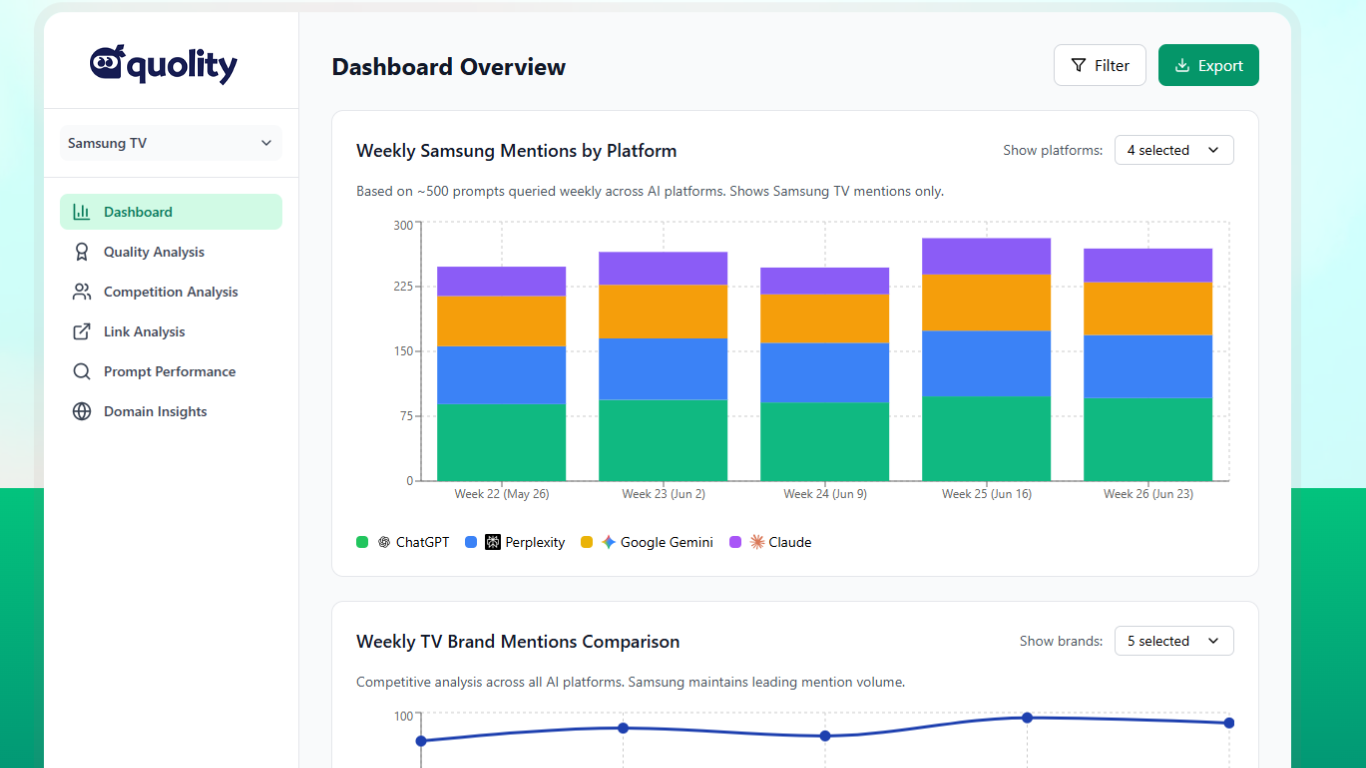This screenshot has width=1366, height=768.
Task: Expand the Show platforms '4 selected' dropdown
Action: click(1174, 150)
